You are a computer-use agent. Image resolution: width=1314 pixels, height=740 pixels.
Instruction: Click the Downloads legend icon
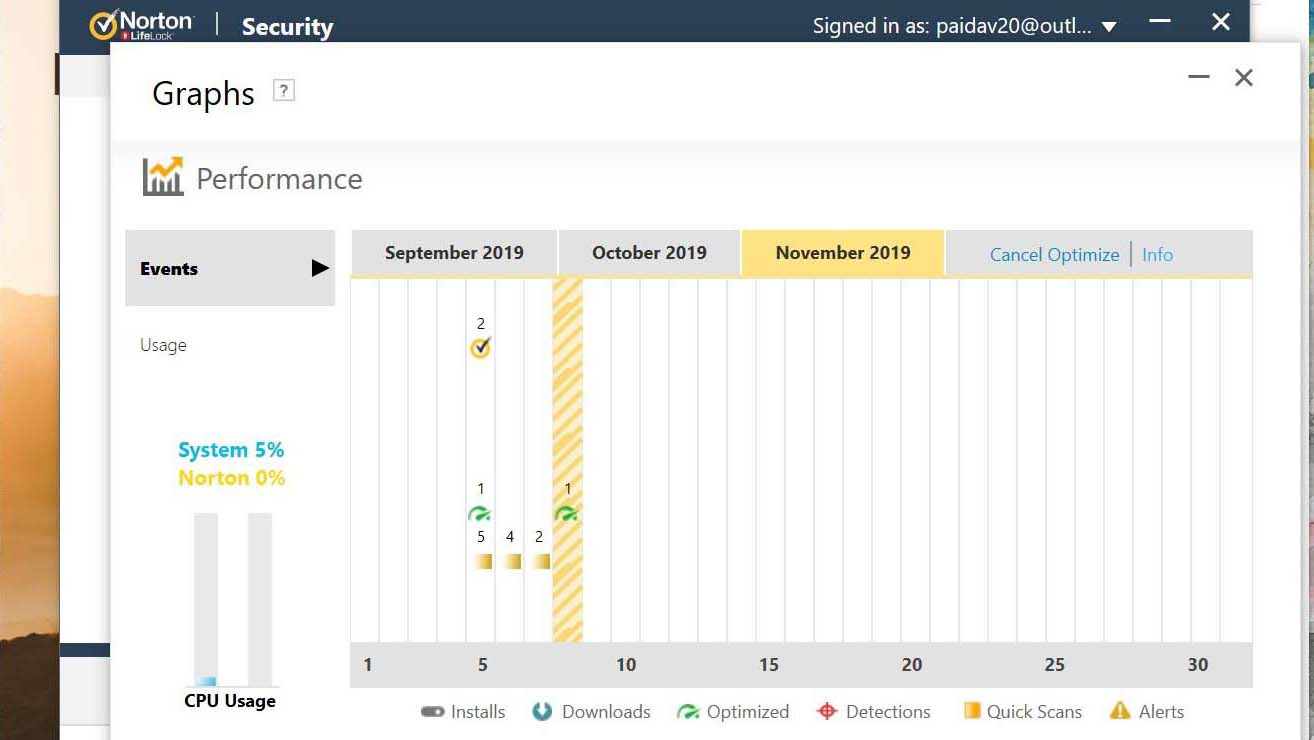pyautogui.click(x=542, y=711)
